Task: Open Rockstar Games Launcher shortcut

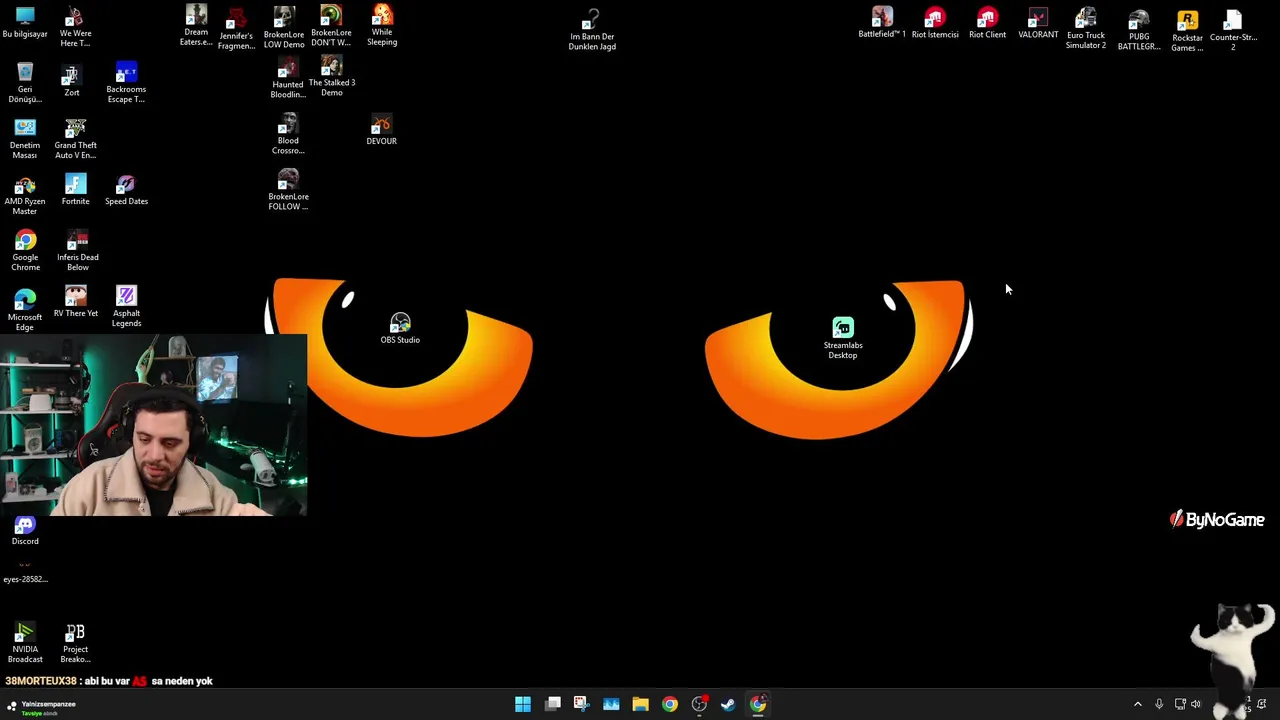Action: [x=1187, y=31]
